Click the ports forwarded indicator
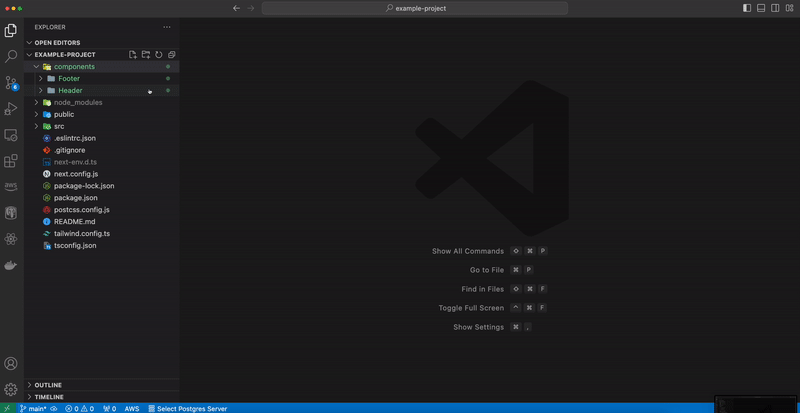 110,408
